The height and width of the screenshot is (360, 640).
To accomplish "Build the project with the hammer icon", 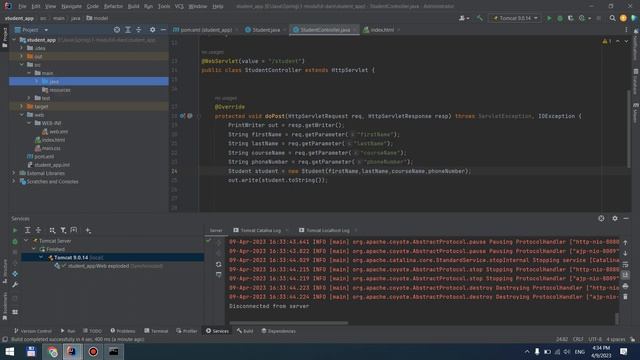I will tap(480, 18).
